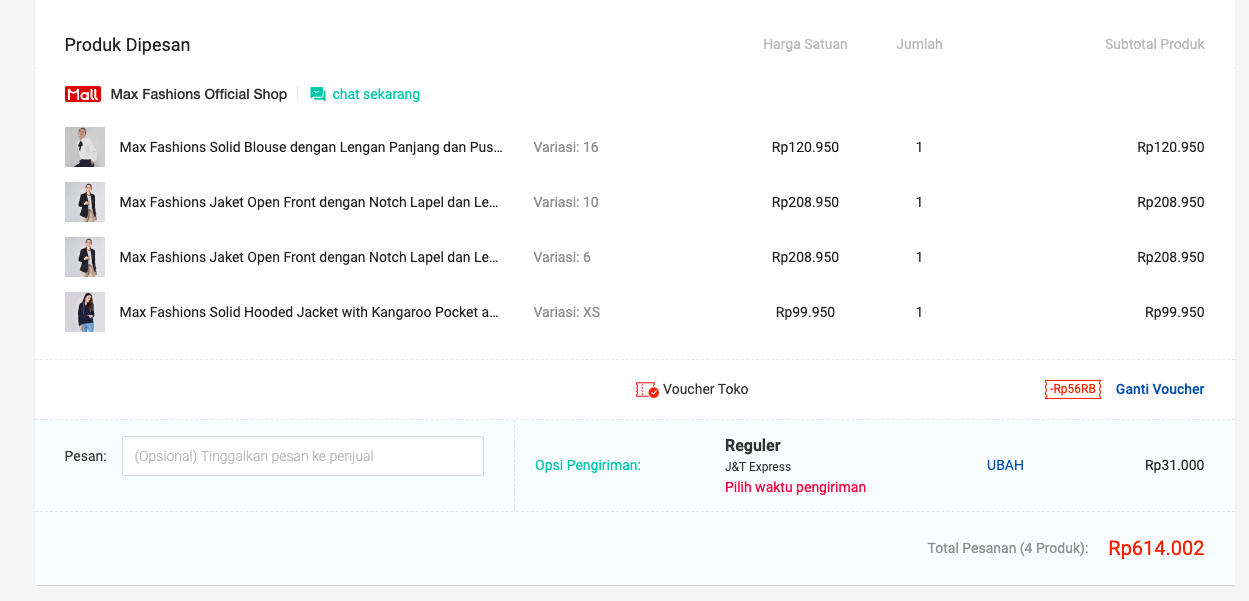The height and width of the screenshot is (601, 1249).
Task: Click the Rp99.950 product subtotal
Action: tap(1175, 312)
